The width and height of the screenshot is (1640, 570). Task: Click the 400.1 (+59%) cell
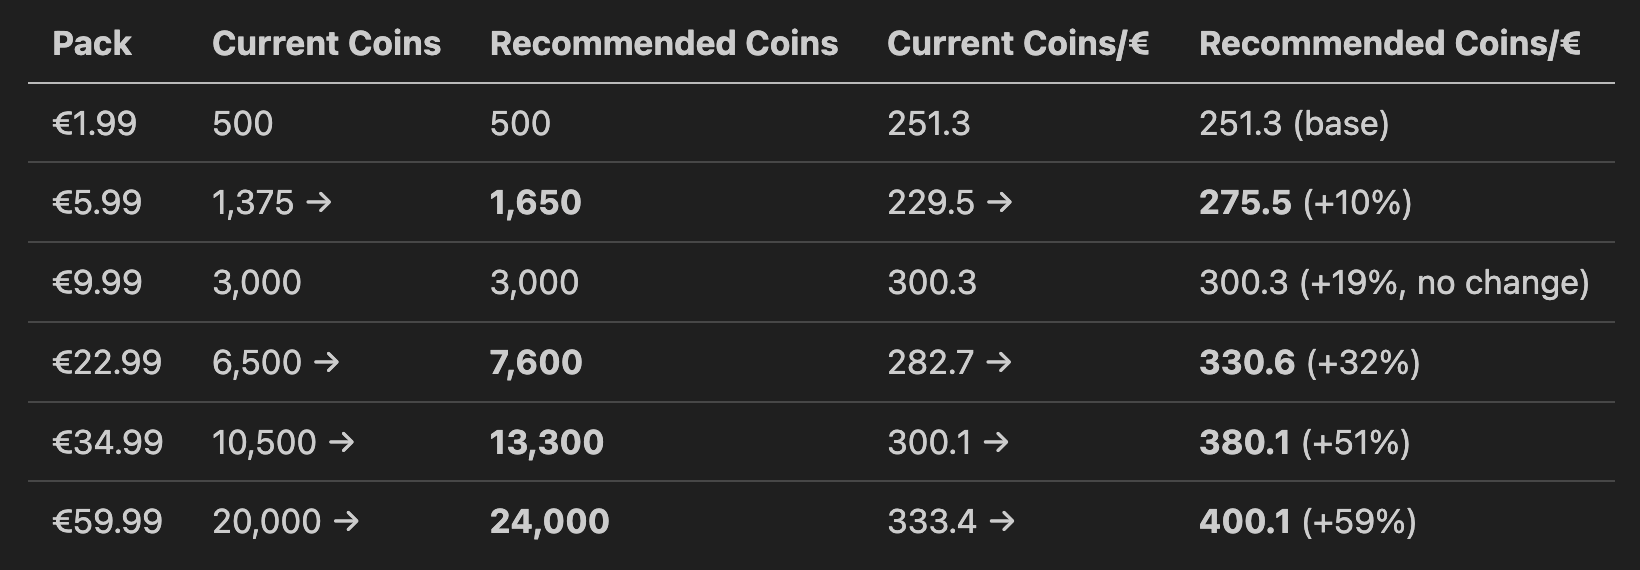1307,521
